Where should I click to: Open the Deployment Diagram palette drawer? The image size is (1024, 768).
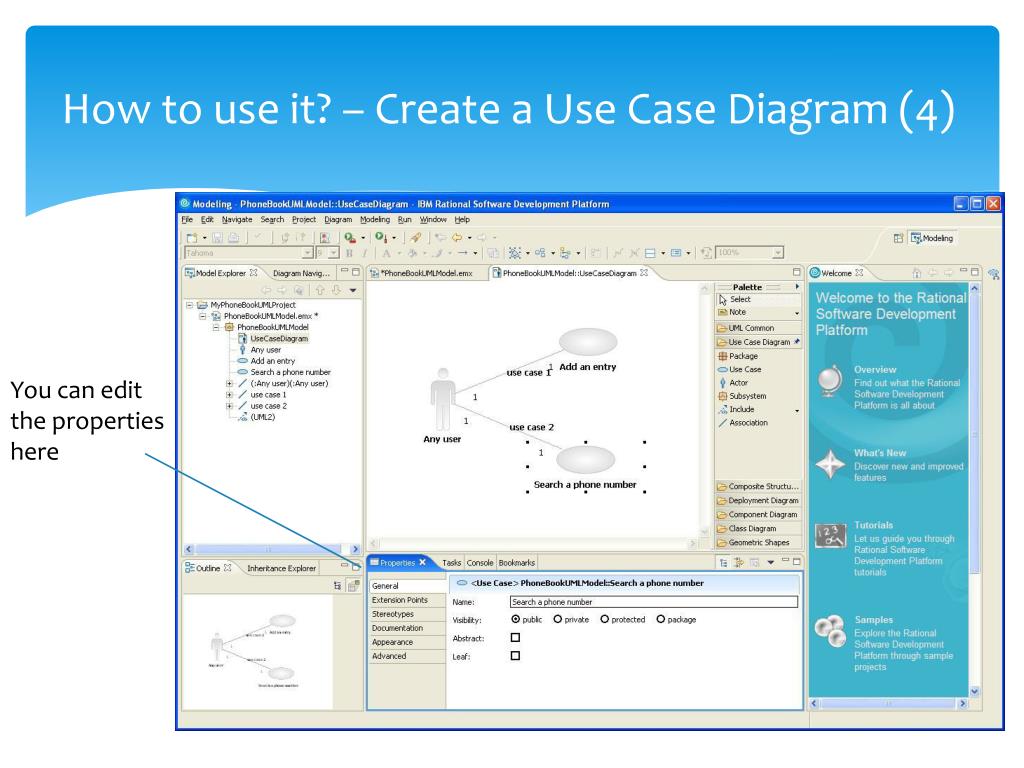point(758,501)
